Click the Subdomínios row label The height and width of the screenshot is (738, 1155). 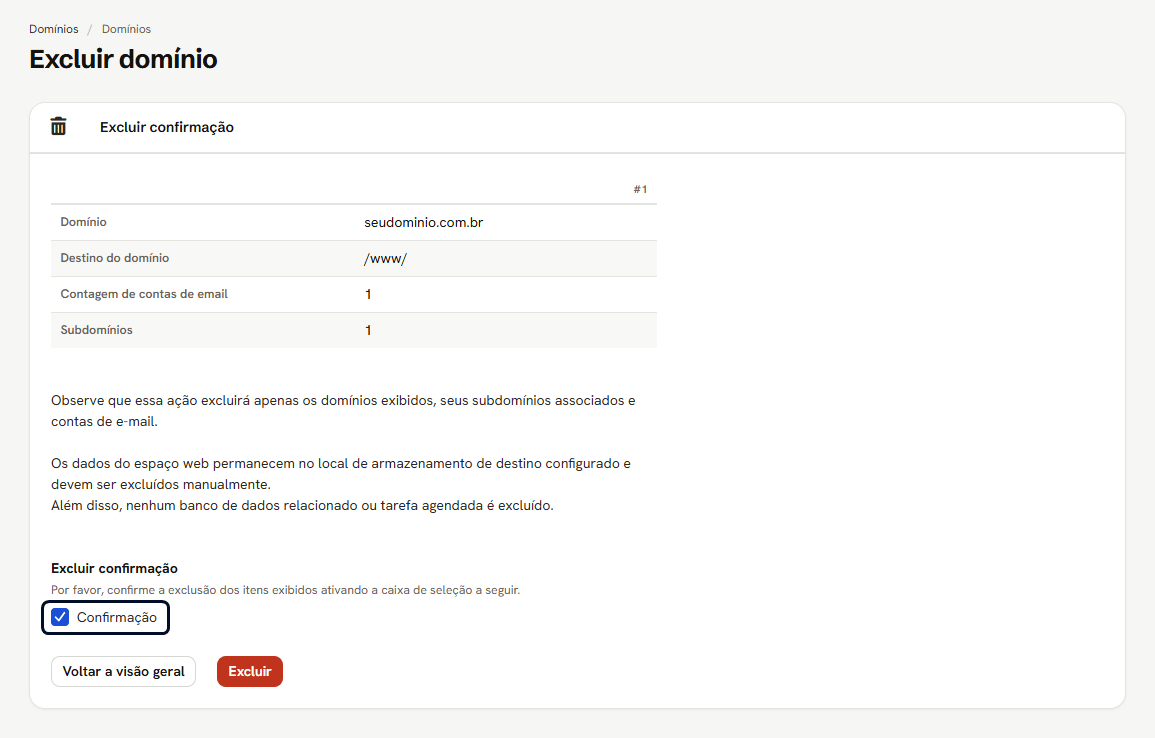click(96, 330)
